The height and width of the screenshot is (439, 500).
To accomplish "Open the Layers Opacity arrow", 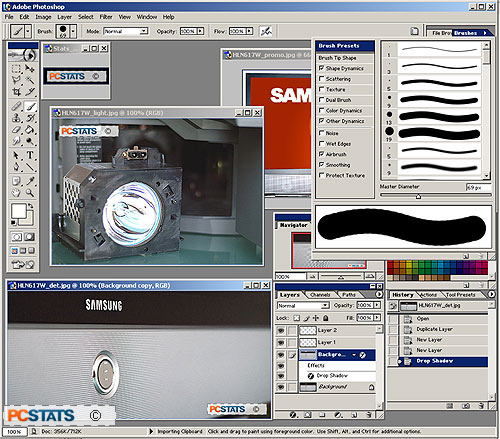I will (x=377, y=305).
